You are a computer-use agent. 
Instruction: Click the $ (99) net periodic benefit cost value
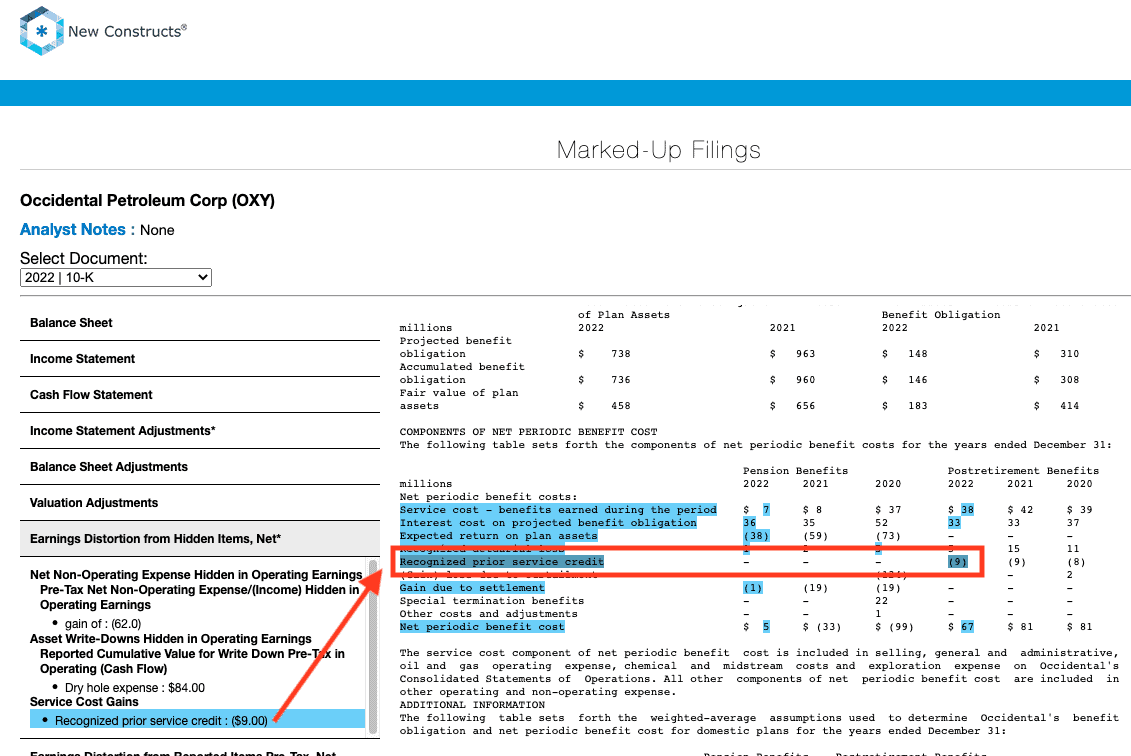pos(894,627)
